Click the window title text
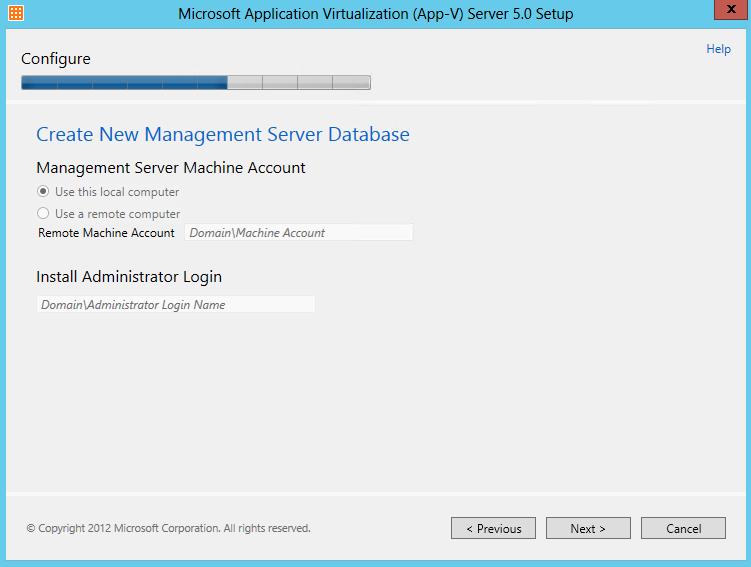 point(376,13)
